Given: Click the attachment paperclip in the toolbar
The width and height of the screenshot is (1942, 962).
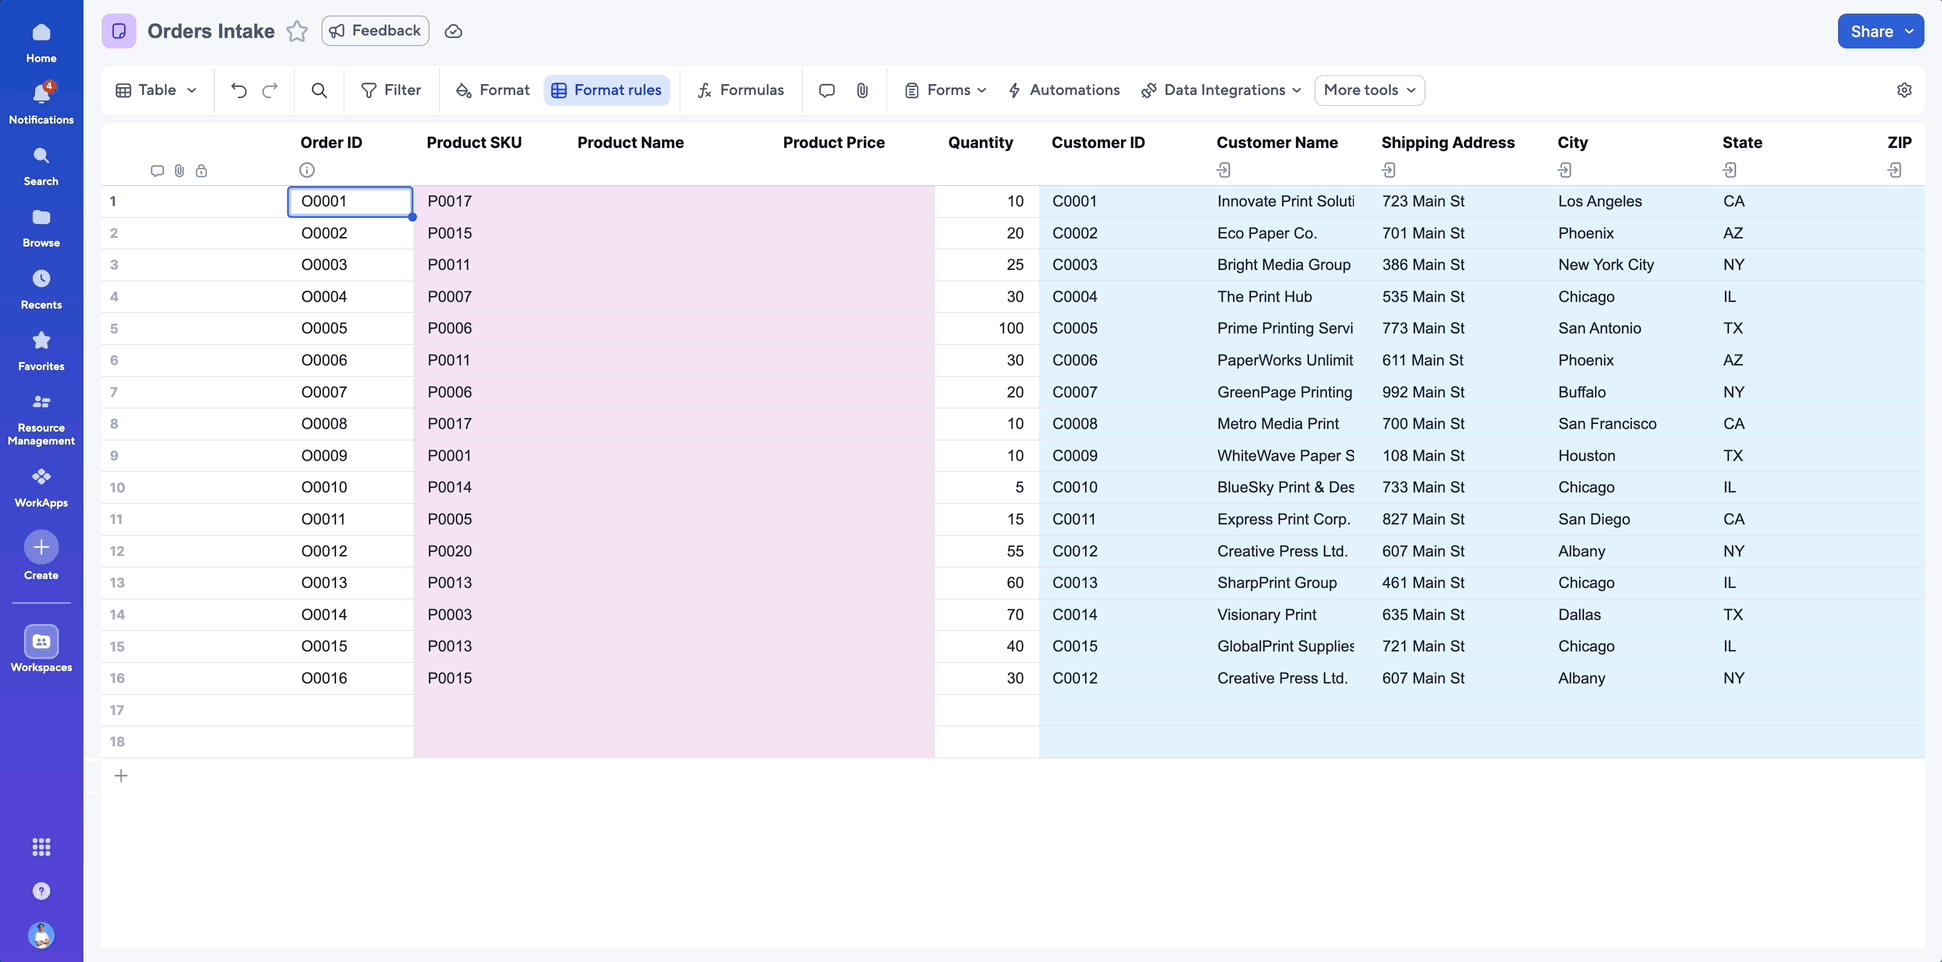Looking at the screenshot, I should pos(861,90).
